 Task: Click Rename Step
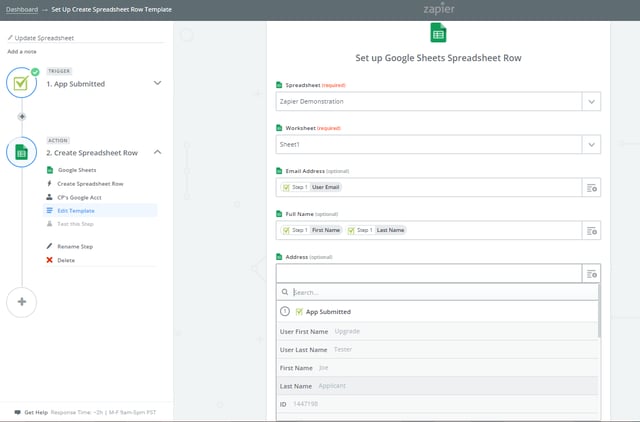point(75,247)
